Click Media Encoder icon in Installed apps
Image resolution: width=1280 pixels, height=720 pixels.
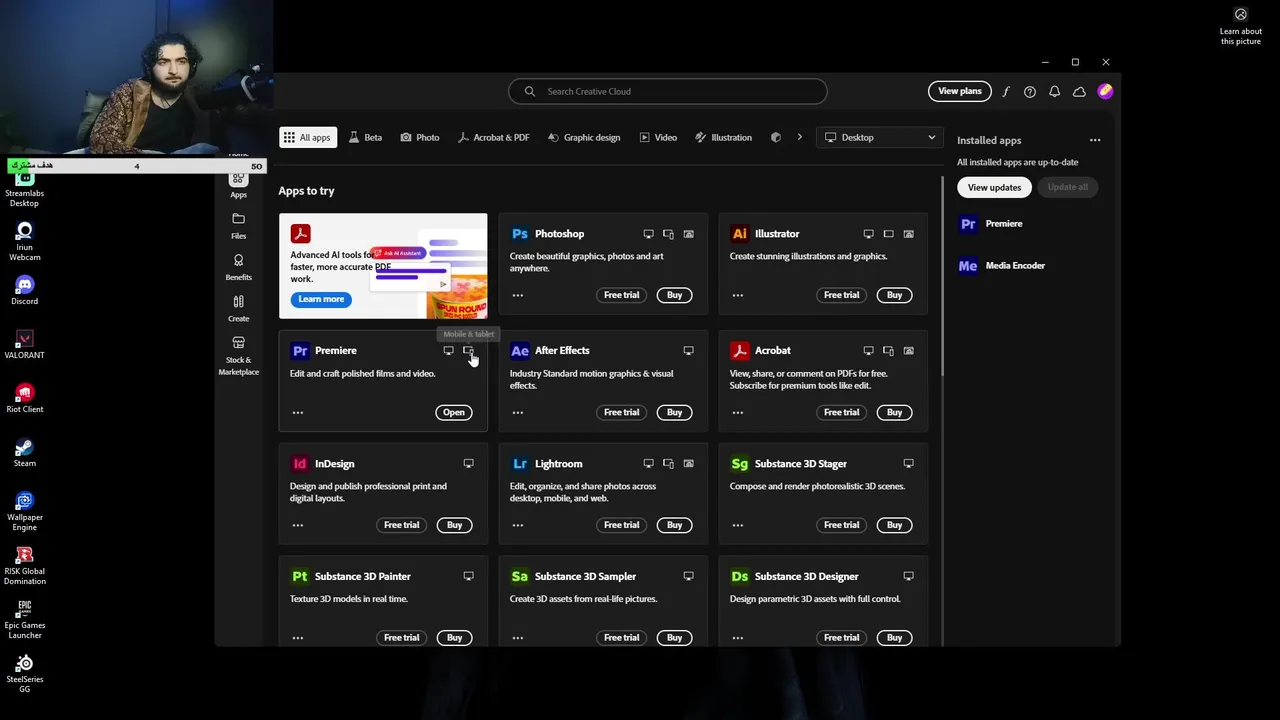tap(967, 266)
